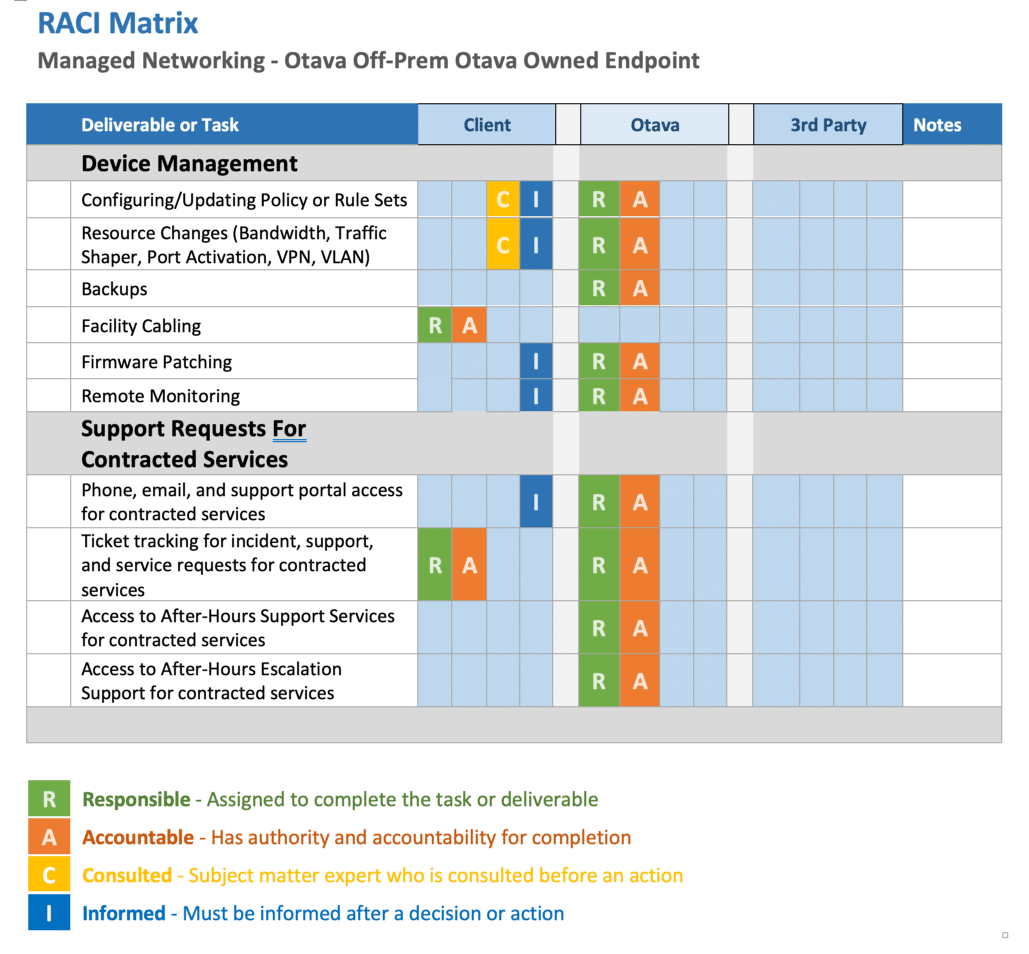Image resolution: width=1029 pixels, height=954 pixels.
Task: Select the blue I cell in Resource Changes row
Action: (536, 244)
